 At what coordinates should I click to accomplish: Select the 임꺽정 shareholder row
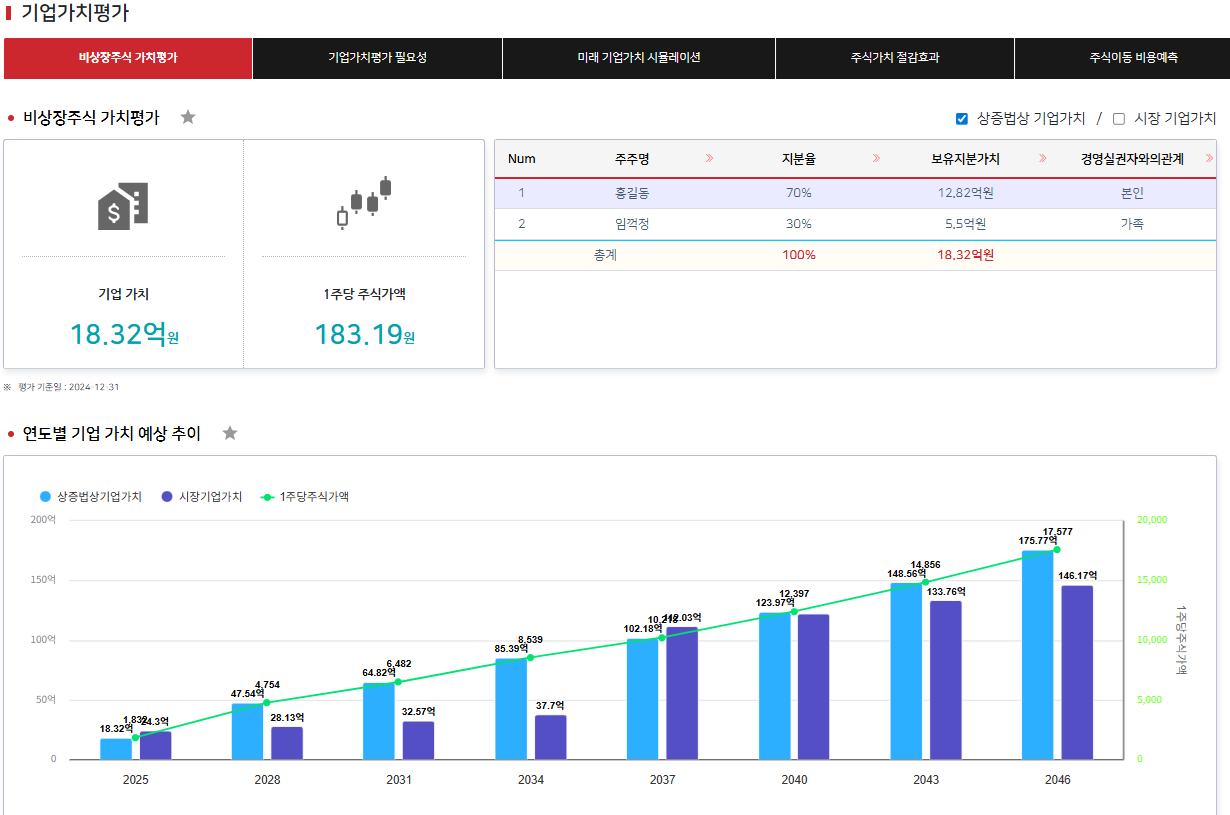(x=632, y=224)
